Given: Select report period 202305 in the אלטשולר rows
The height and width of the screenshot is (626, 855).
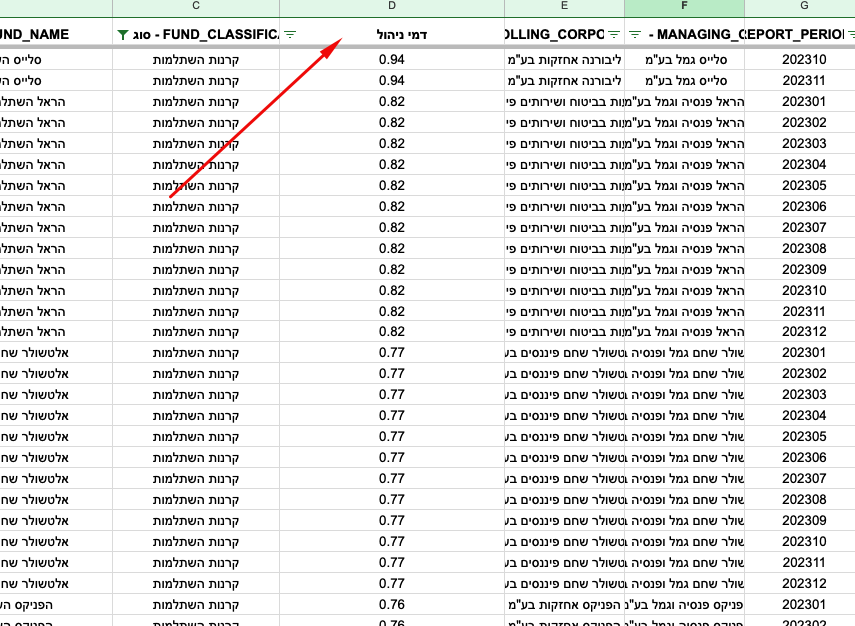Looking at the screenshot, I should point(800,437).
